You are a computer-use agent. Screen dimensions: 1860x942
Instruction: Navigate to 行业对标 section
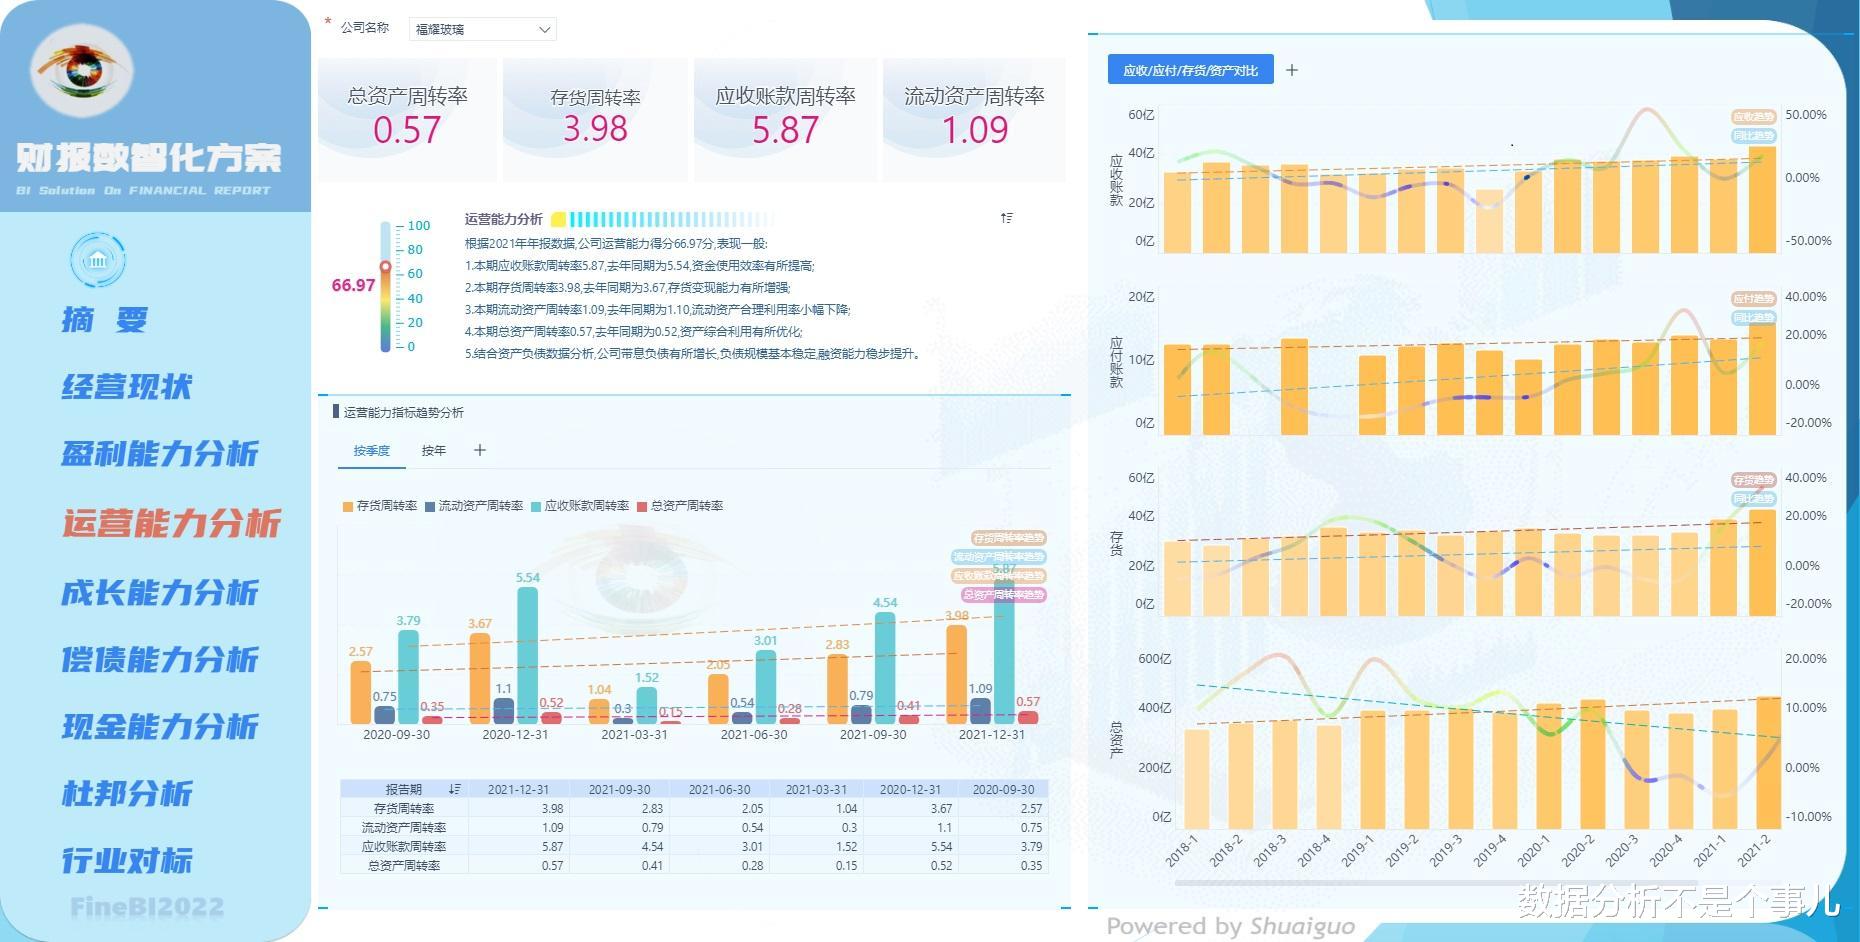coord(127,860)
